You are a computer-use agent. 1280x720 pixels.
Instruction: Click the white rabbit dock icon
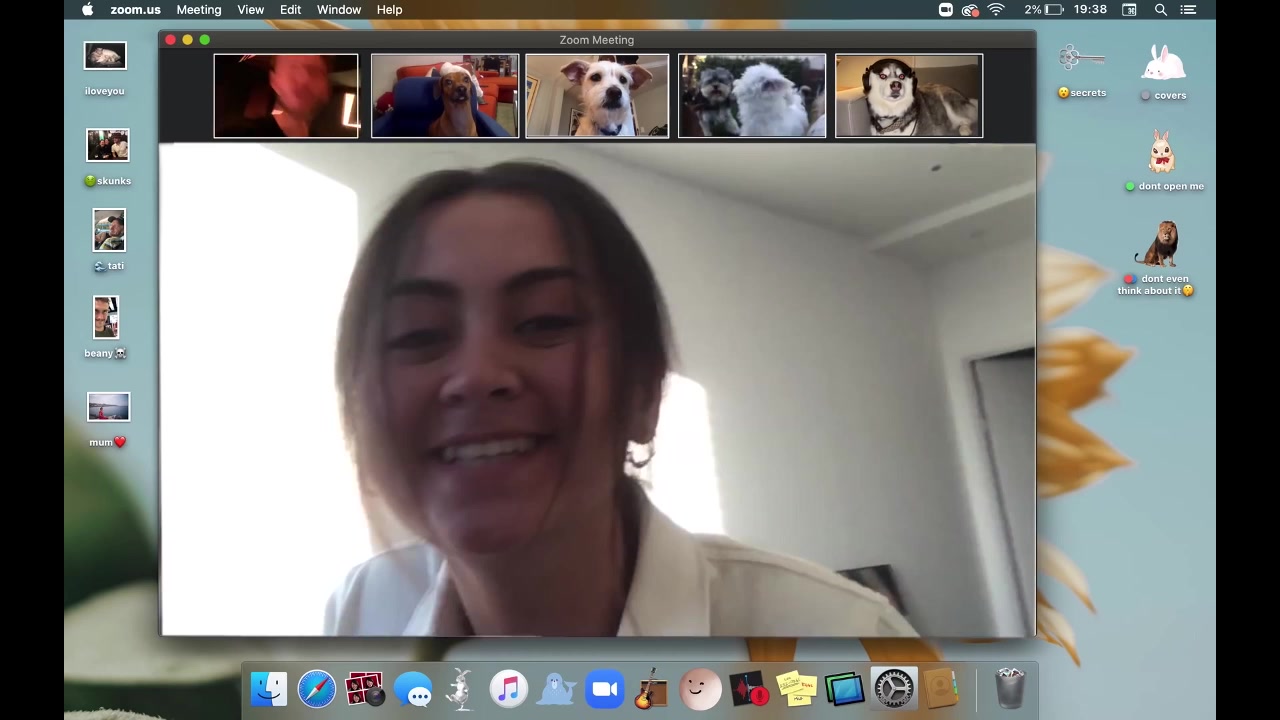coord(460,689)
